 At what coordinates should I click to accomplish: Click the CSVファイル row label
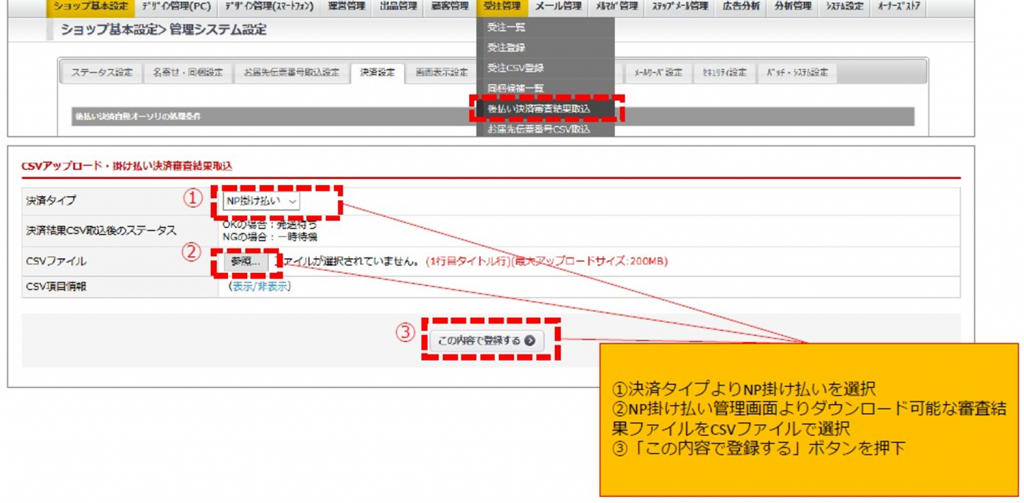point(56,261)
